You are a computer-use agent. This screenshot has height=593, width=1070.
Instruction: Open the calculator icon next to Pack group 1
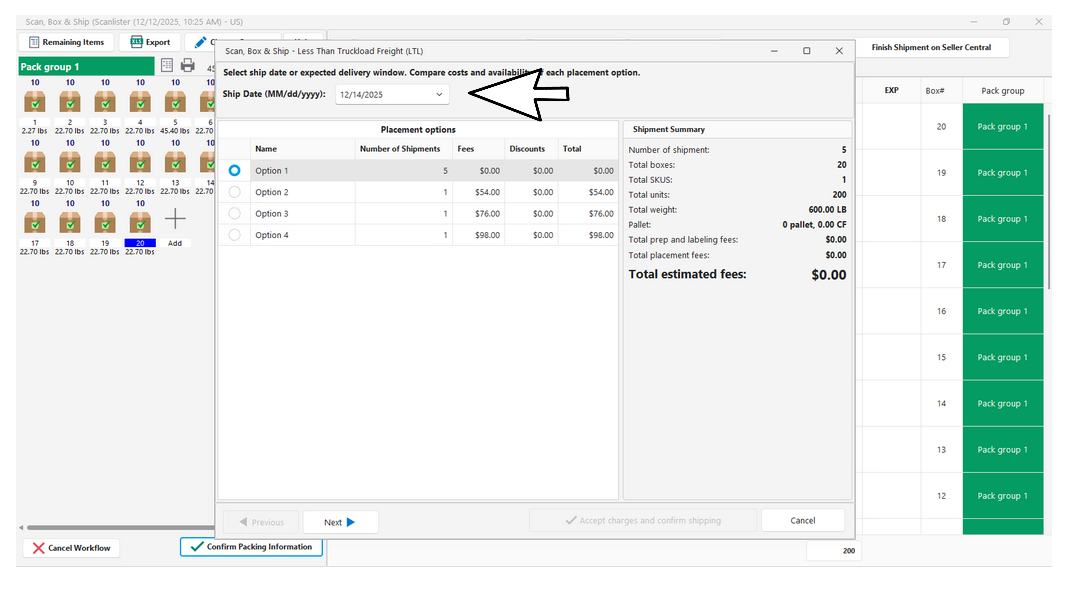click(168, 66)
